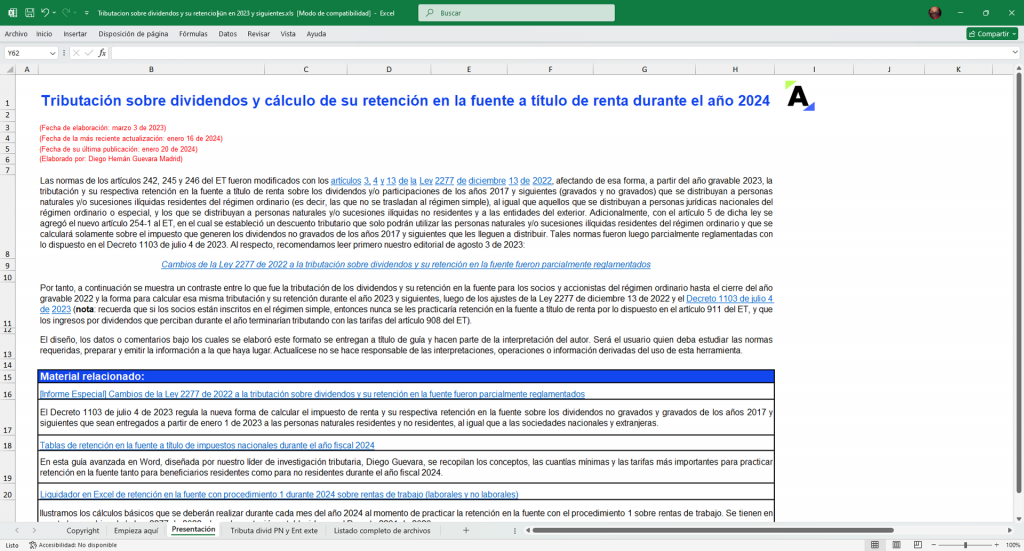Open Disposición de página tab
The image size is (1024, 551).
coord(133,34)
